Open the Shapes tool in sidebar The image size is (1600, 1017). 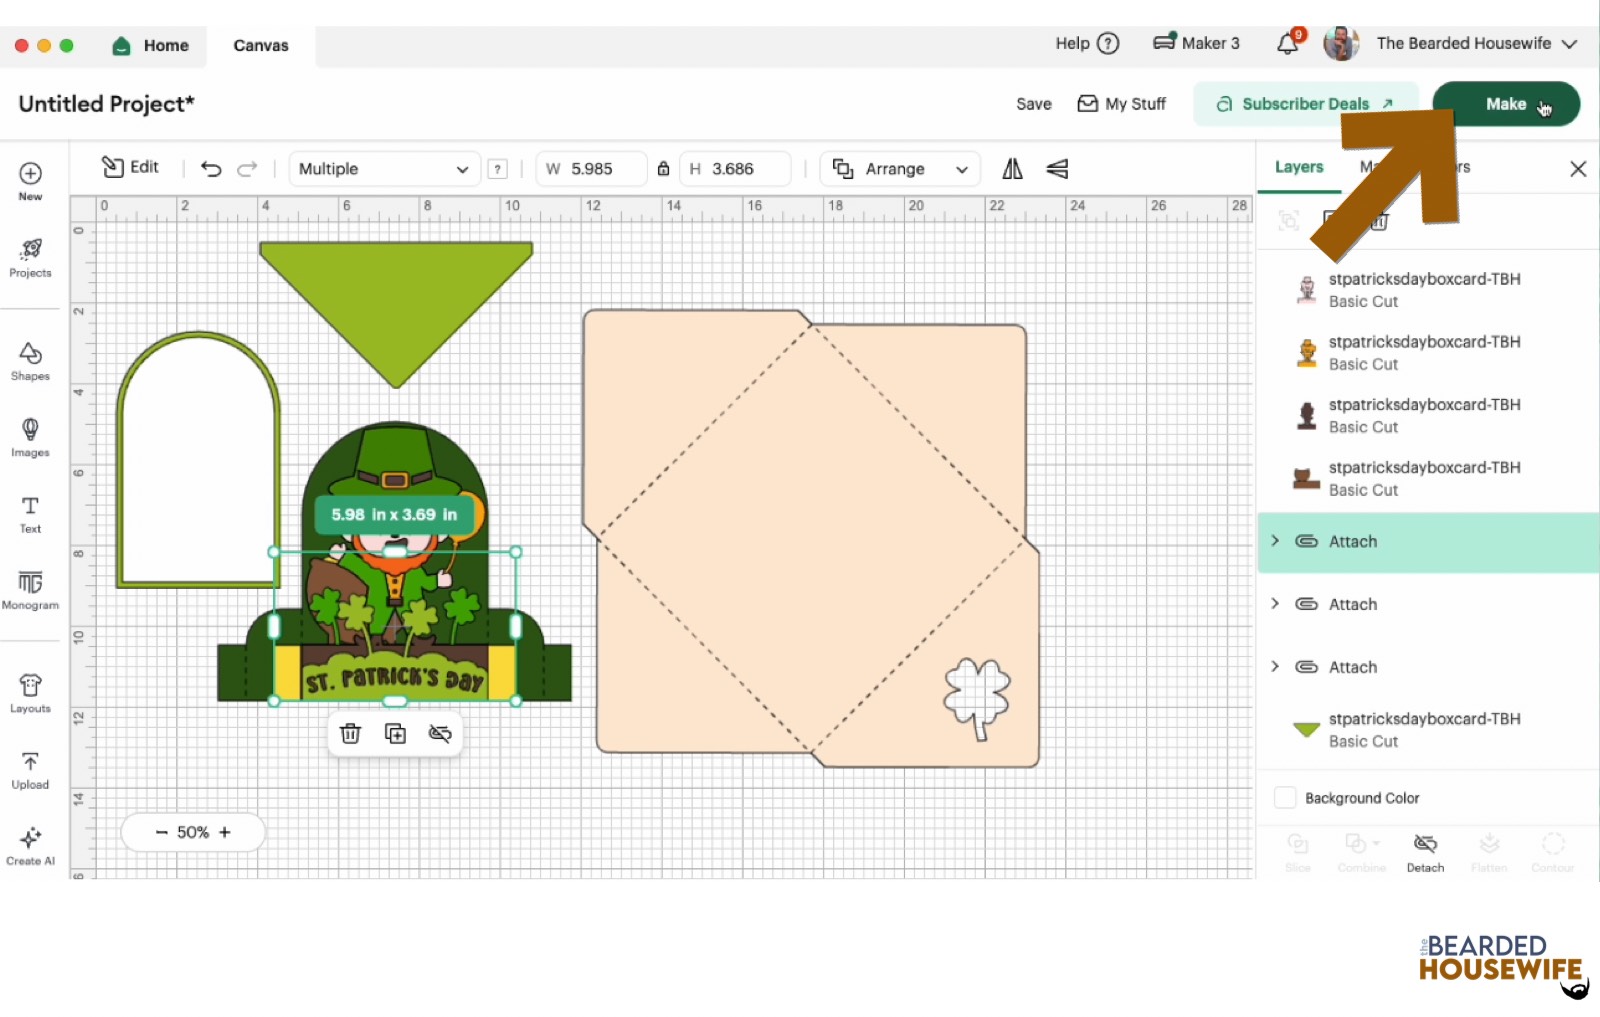click(x=30, y=361)
